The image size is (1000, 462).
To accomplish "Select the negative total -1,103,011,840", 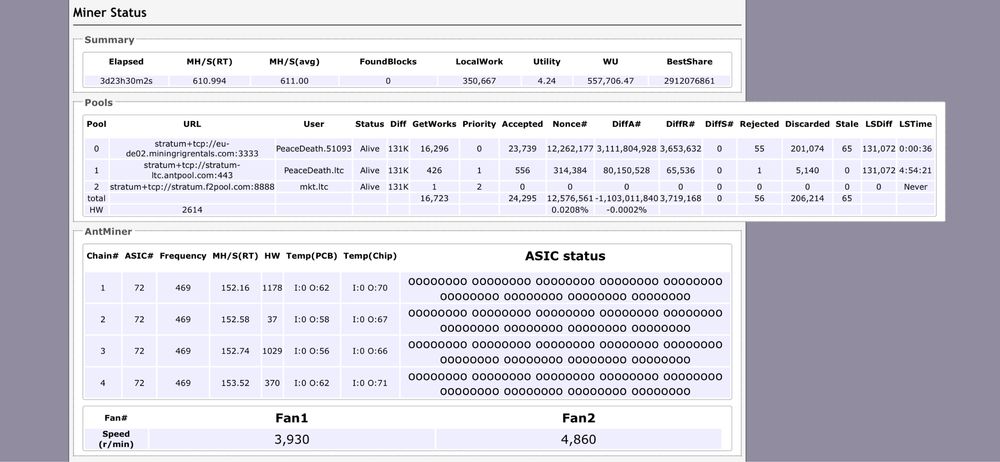I will 626,199.
